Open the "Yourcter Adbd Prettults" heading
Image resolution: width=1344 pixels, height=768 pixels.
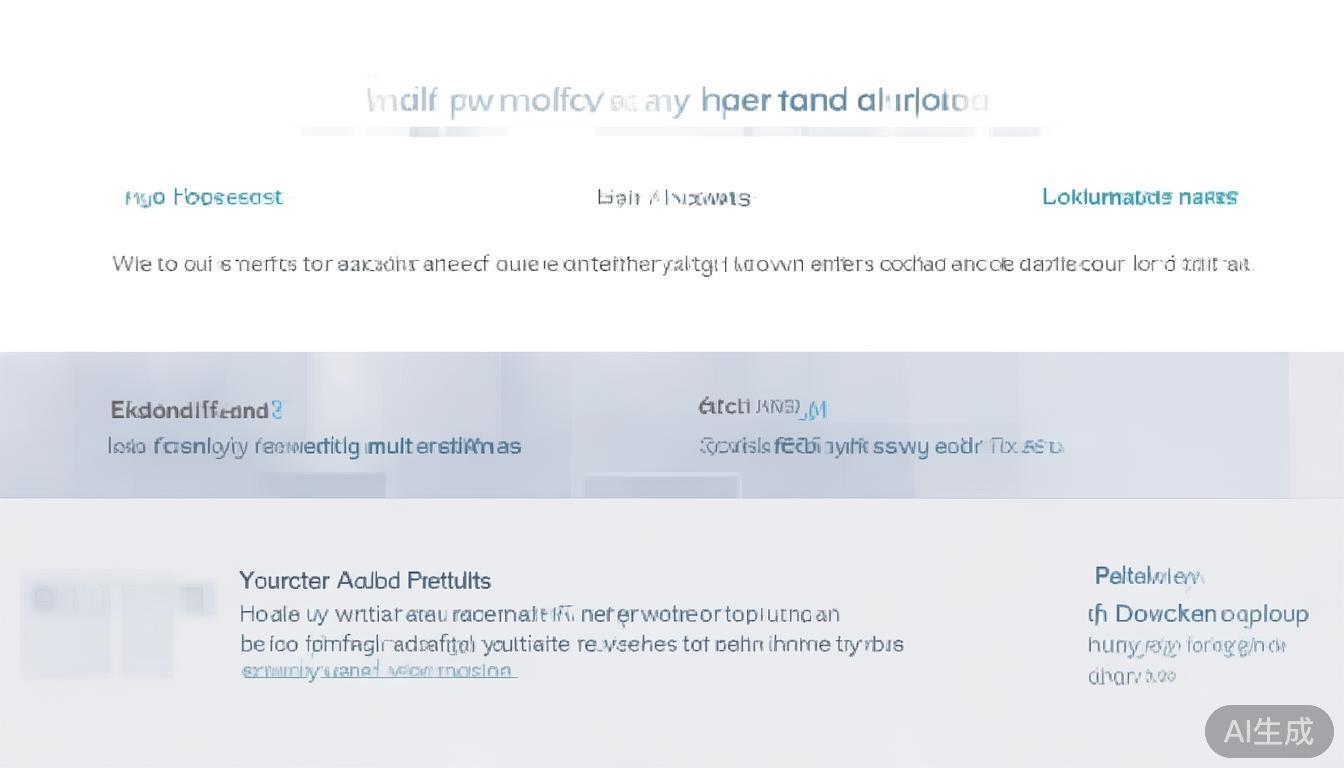(x=365, y=580)
